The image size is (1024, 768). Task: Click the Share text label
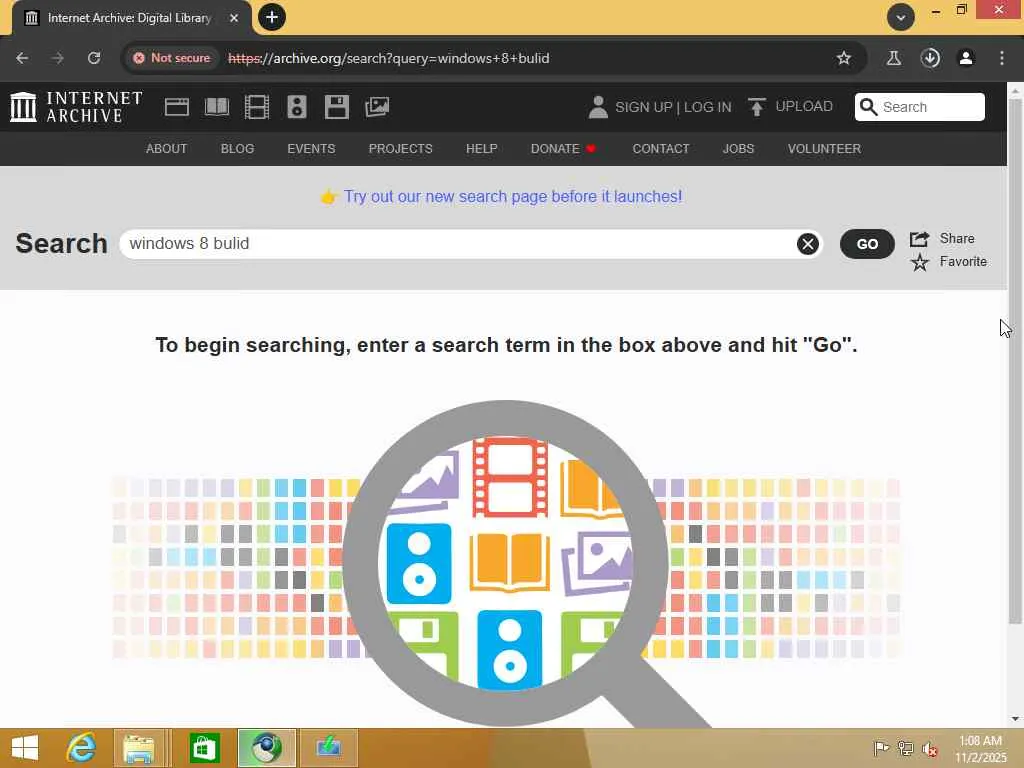pos(957,239)
